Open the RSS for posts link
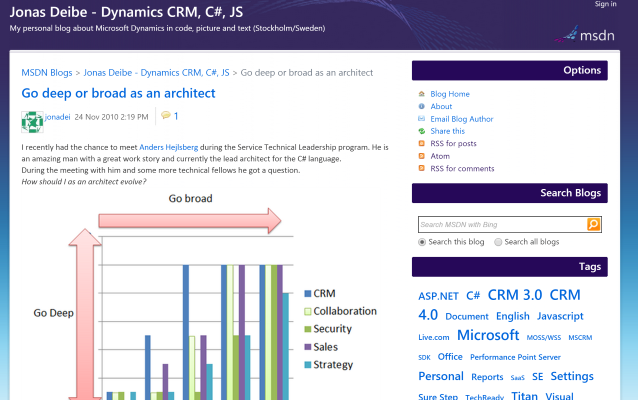 (453, 143)
